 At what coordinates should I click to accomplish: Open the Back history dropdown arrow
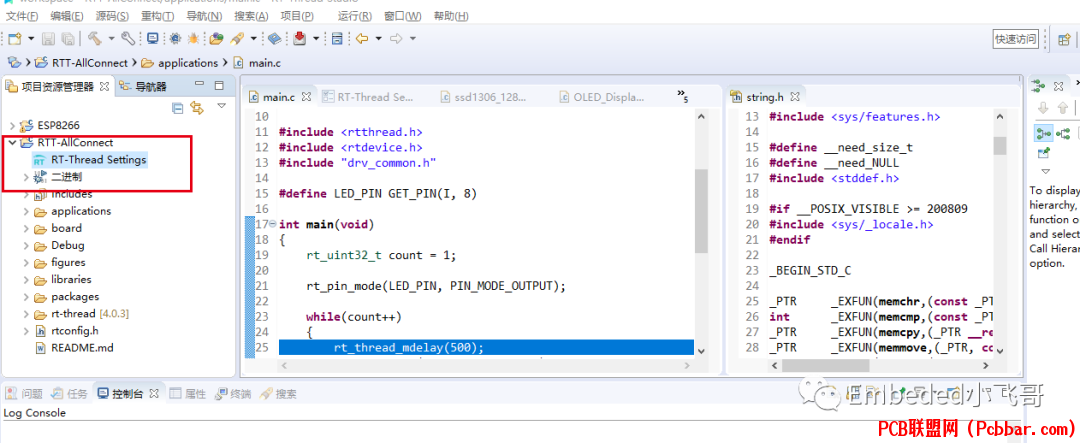[x=378, y=39]
